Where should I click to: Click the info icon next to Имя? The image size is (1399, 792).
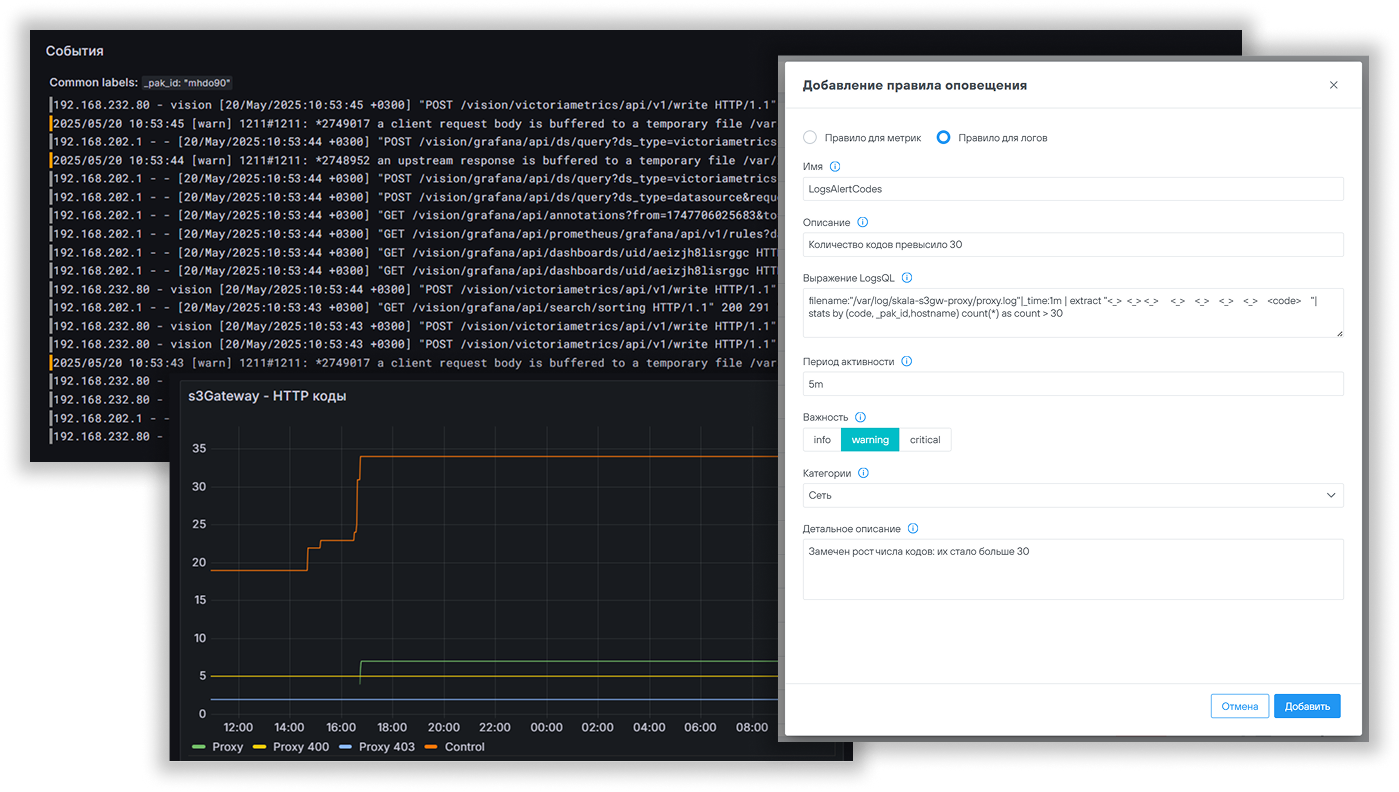[x=835, y=167]
